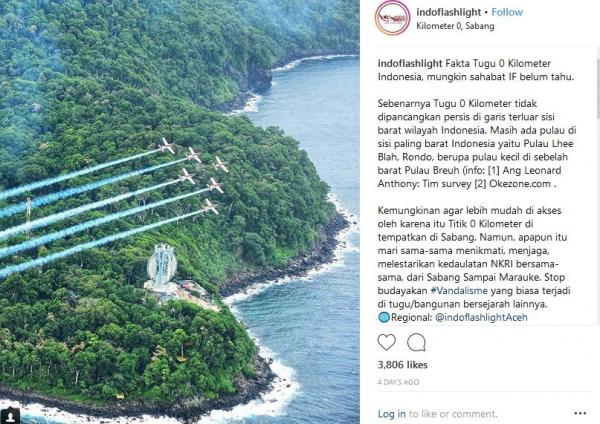This screenshot has width=600, height=424.
Task: Click the aerial photo of the monument
Action: tap(180, 212)
